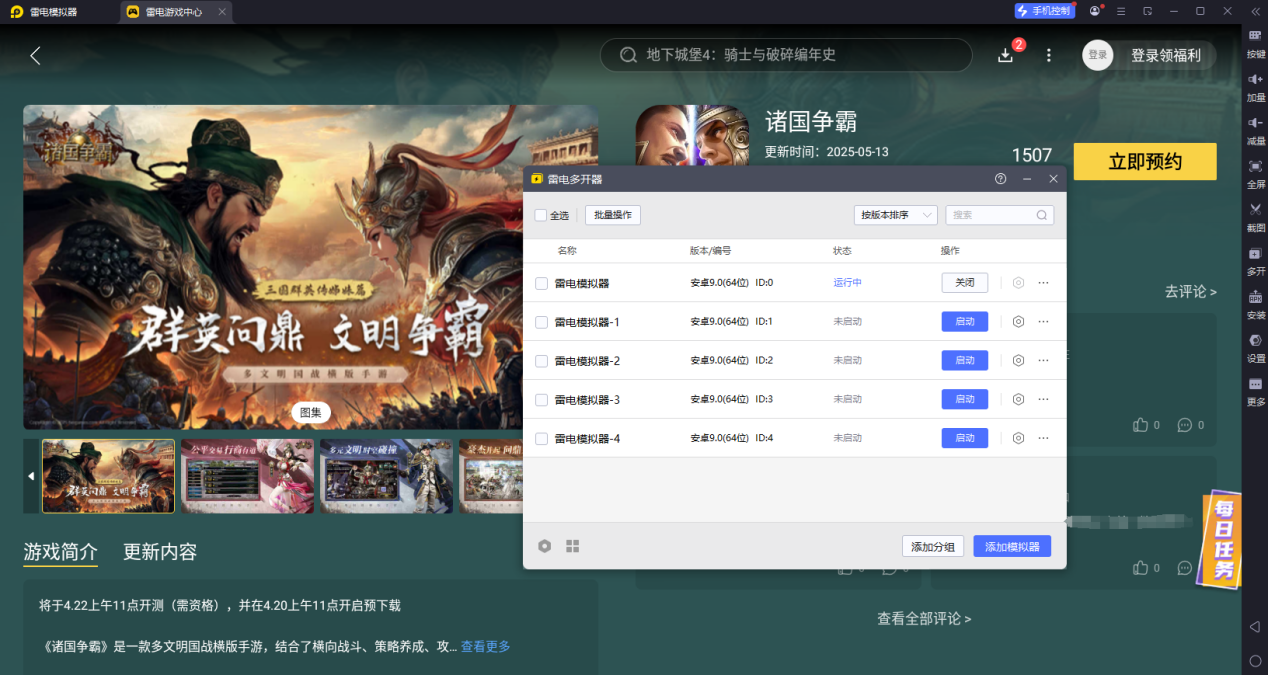Click the 添加分组 add group button
This screenshot has height=675, width=1268.
tap(933, 546)
